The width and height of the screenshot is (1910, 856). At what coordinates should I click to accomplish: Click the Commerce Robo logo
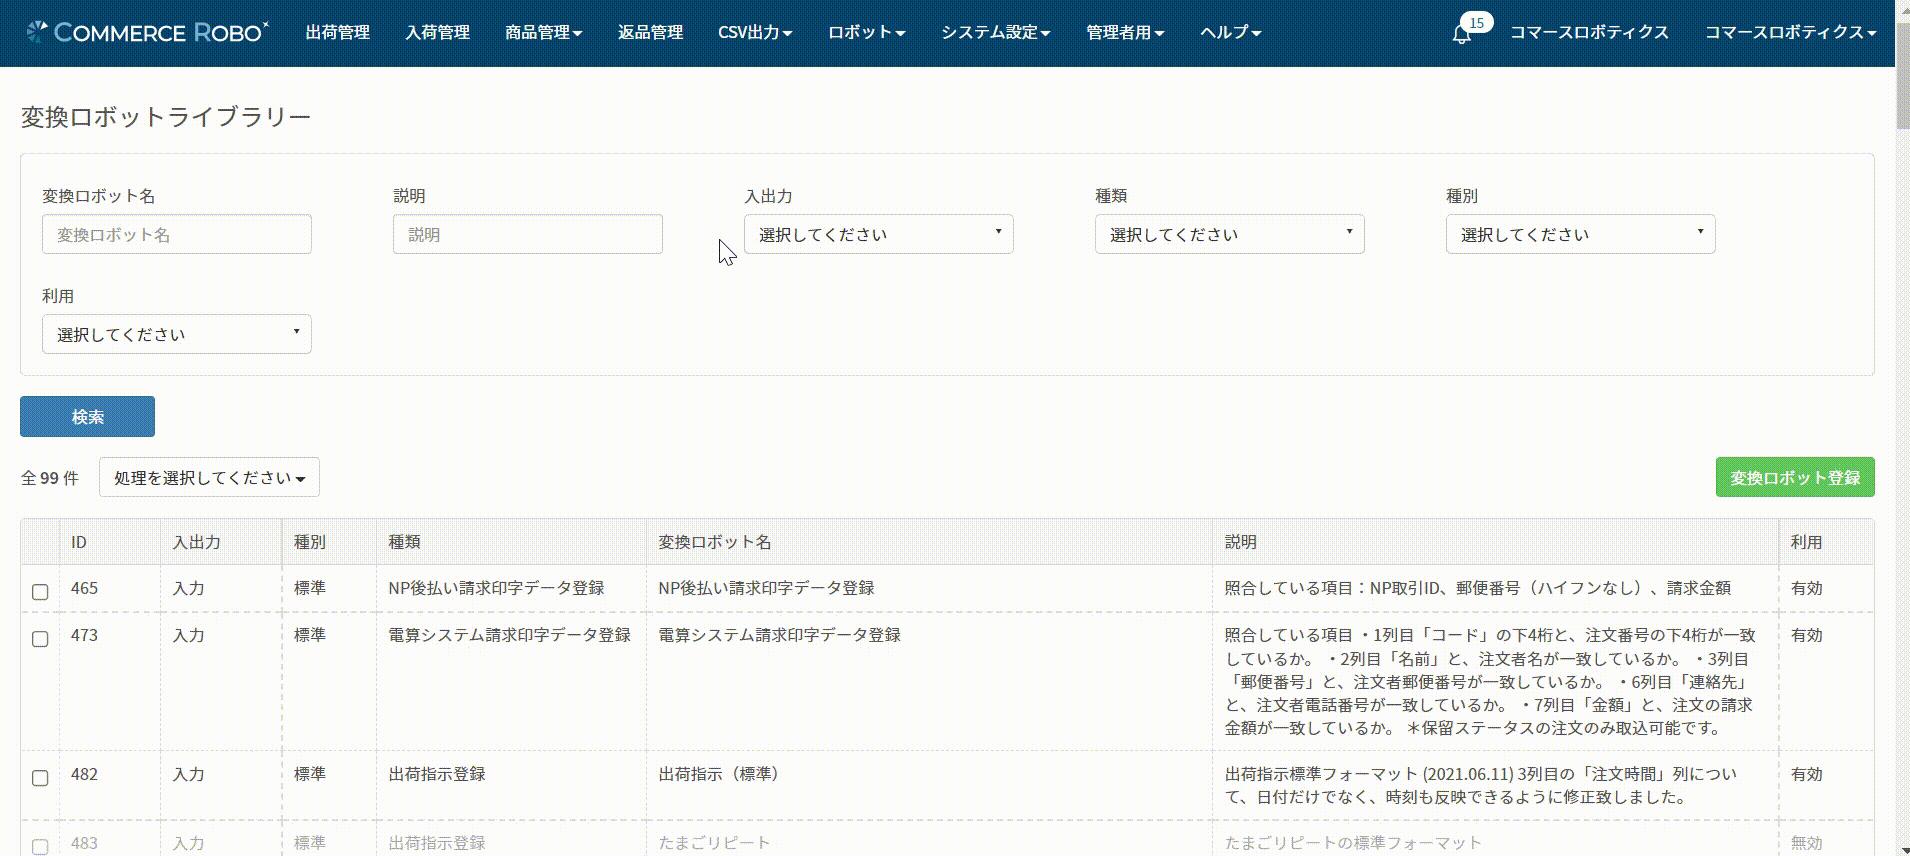[147, 32]
